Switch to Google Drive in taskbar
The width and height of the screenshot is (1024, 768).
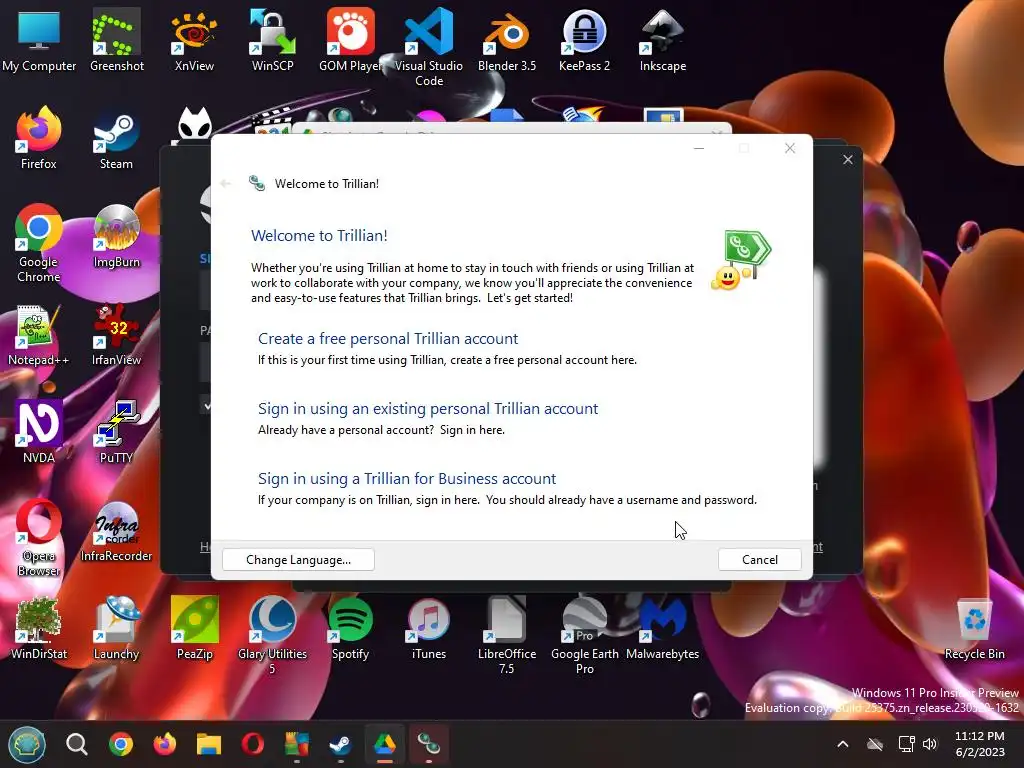[385, 744]
